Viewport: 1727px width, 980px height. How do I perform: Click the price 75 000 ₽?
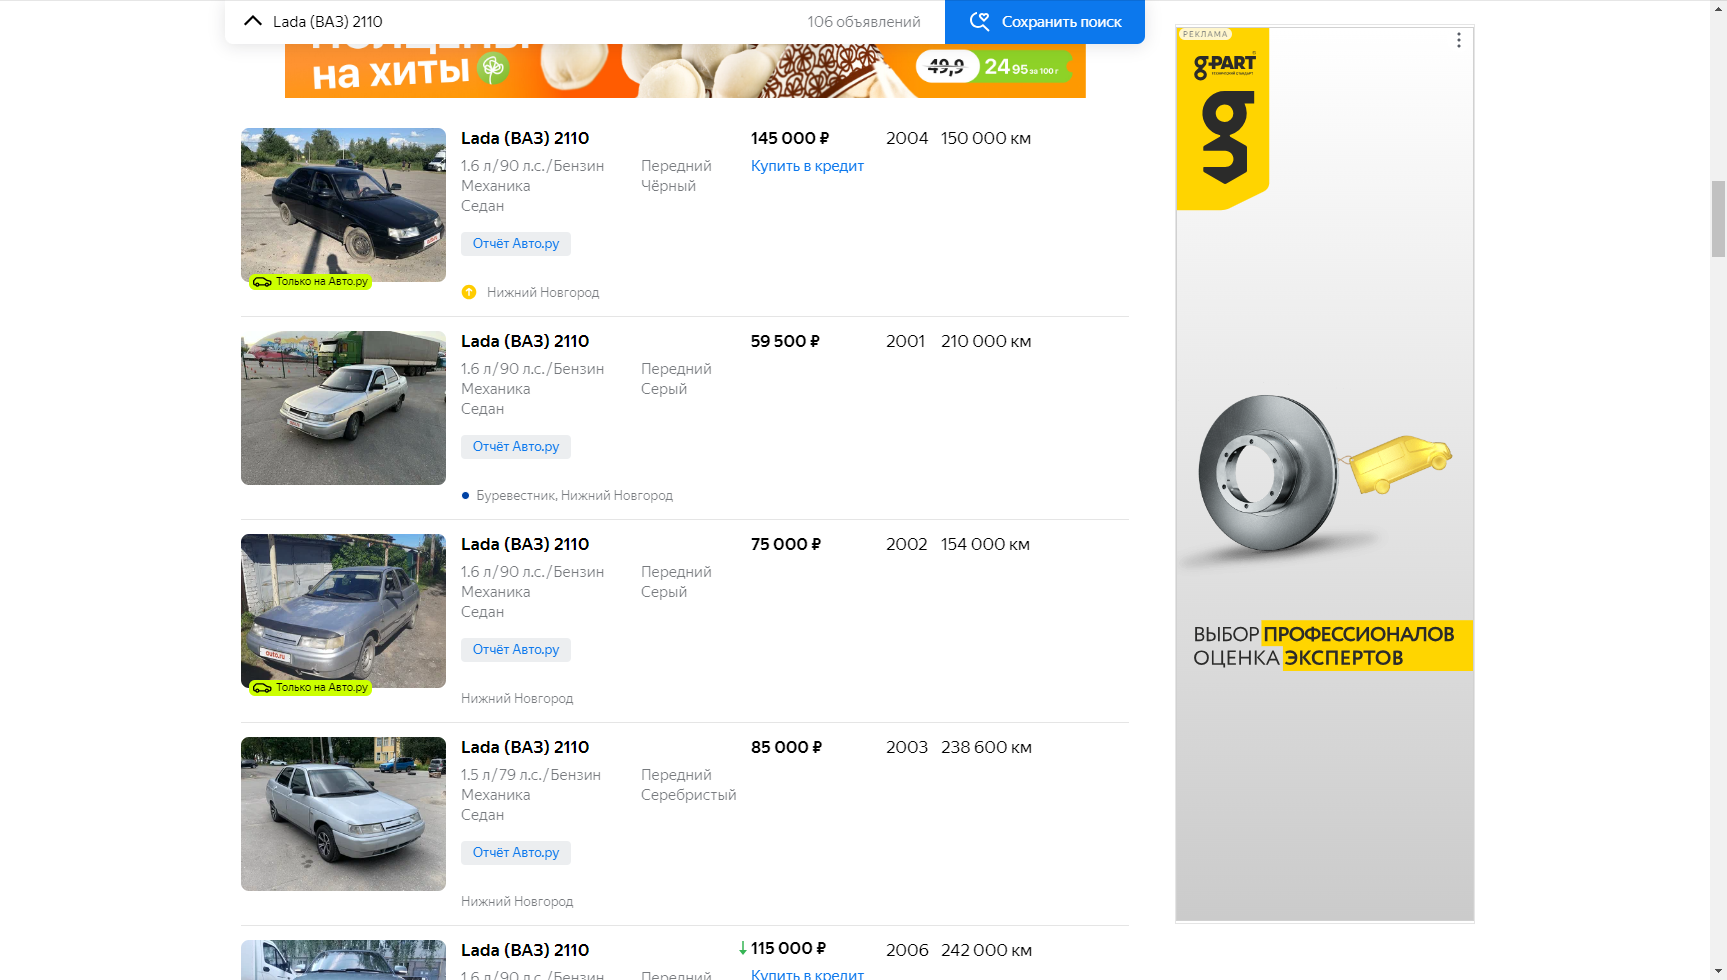coord(786,544)
